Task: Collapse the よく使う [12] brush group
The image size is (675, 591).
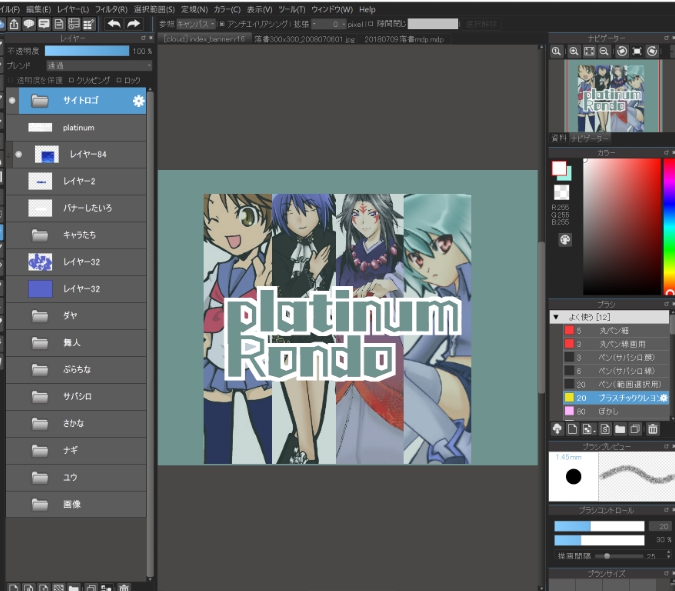Action: [x=556, y=317]
